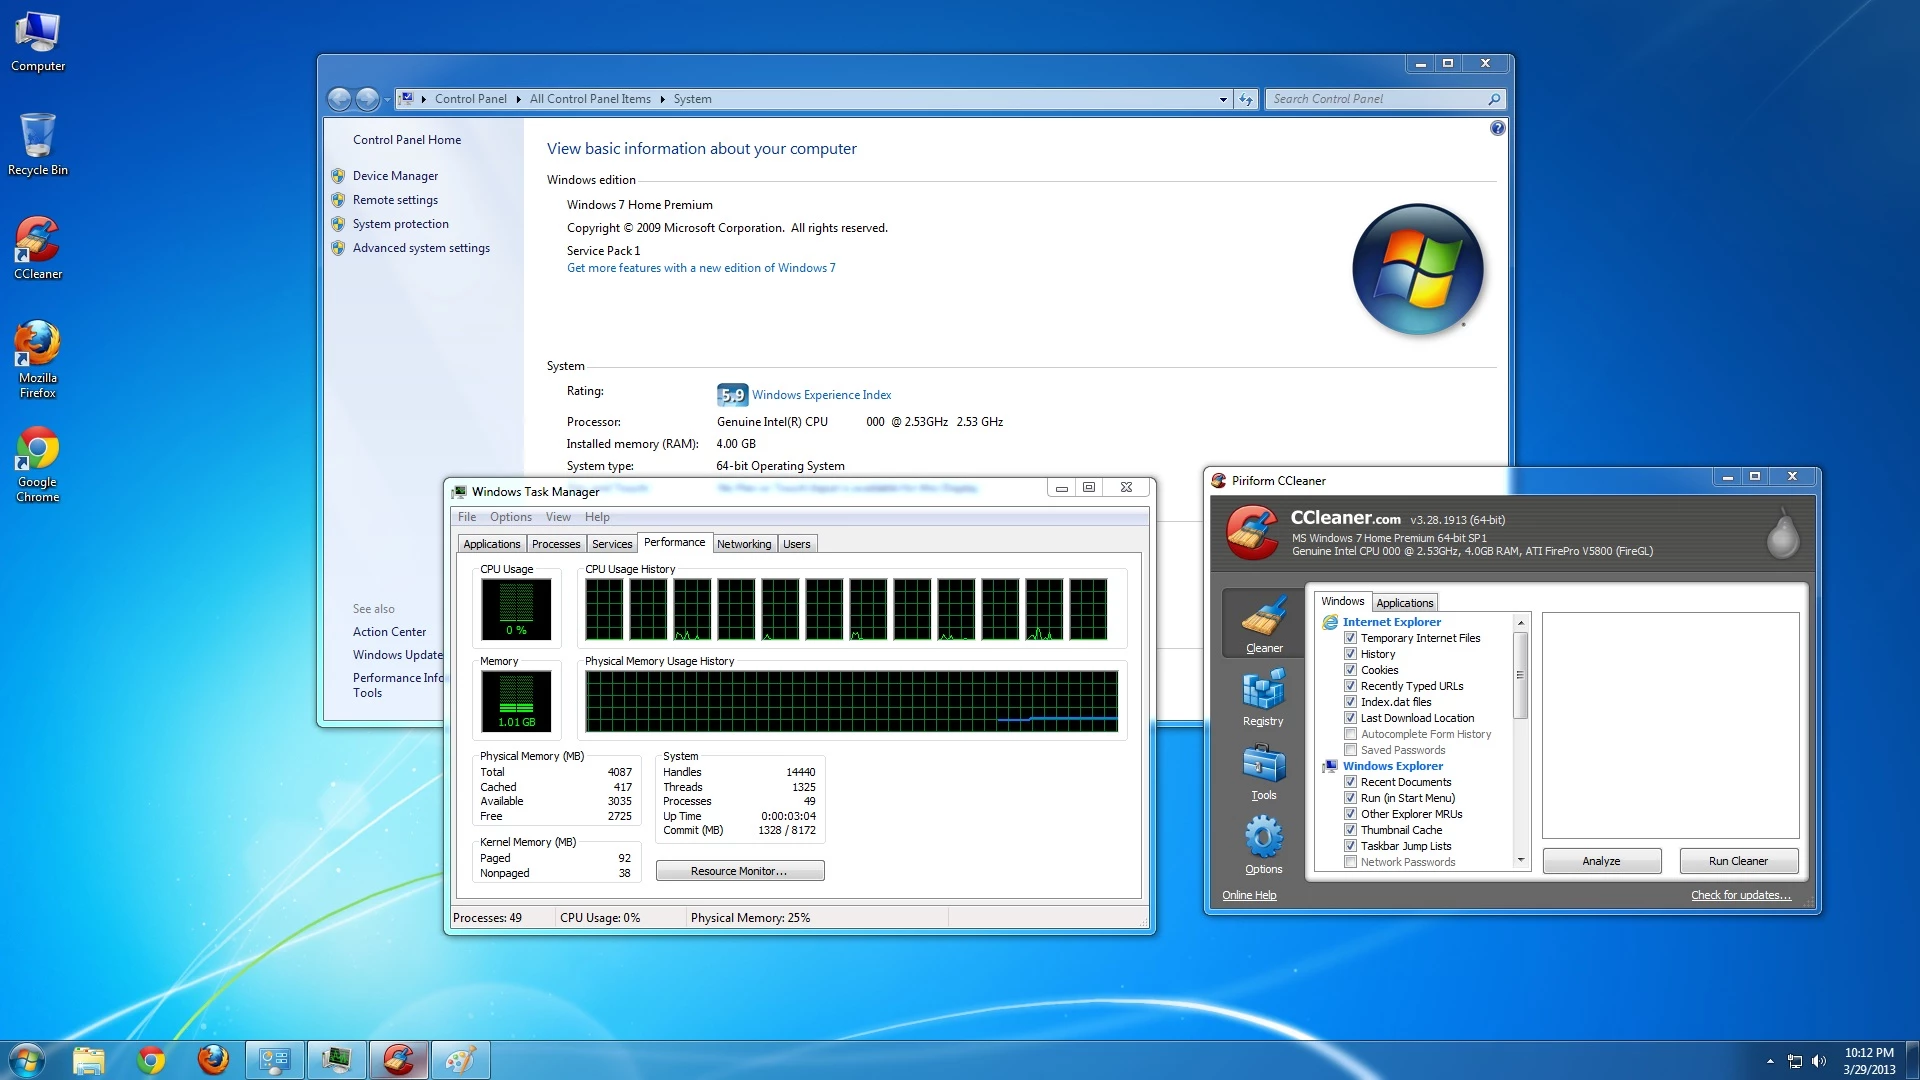
Task: Uncheck the Cookies checkbox in CCleaner
Action: [x=1350, y=670]
